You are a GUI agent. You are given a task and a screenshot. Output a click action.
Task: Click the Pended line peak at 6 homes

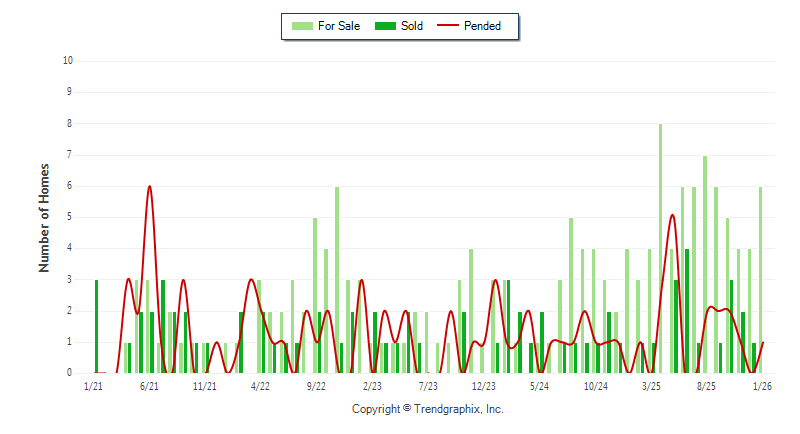pyautogui.click(x=149, y=187)
